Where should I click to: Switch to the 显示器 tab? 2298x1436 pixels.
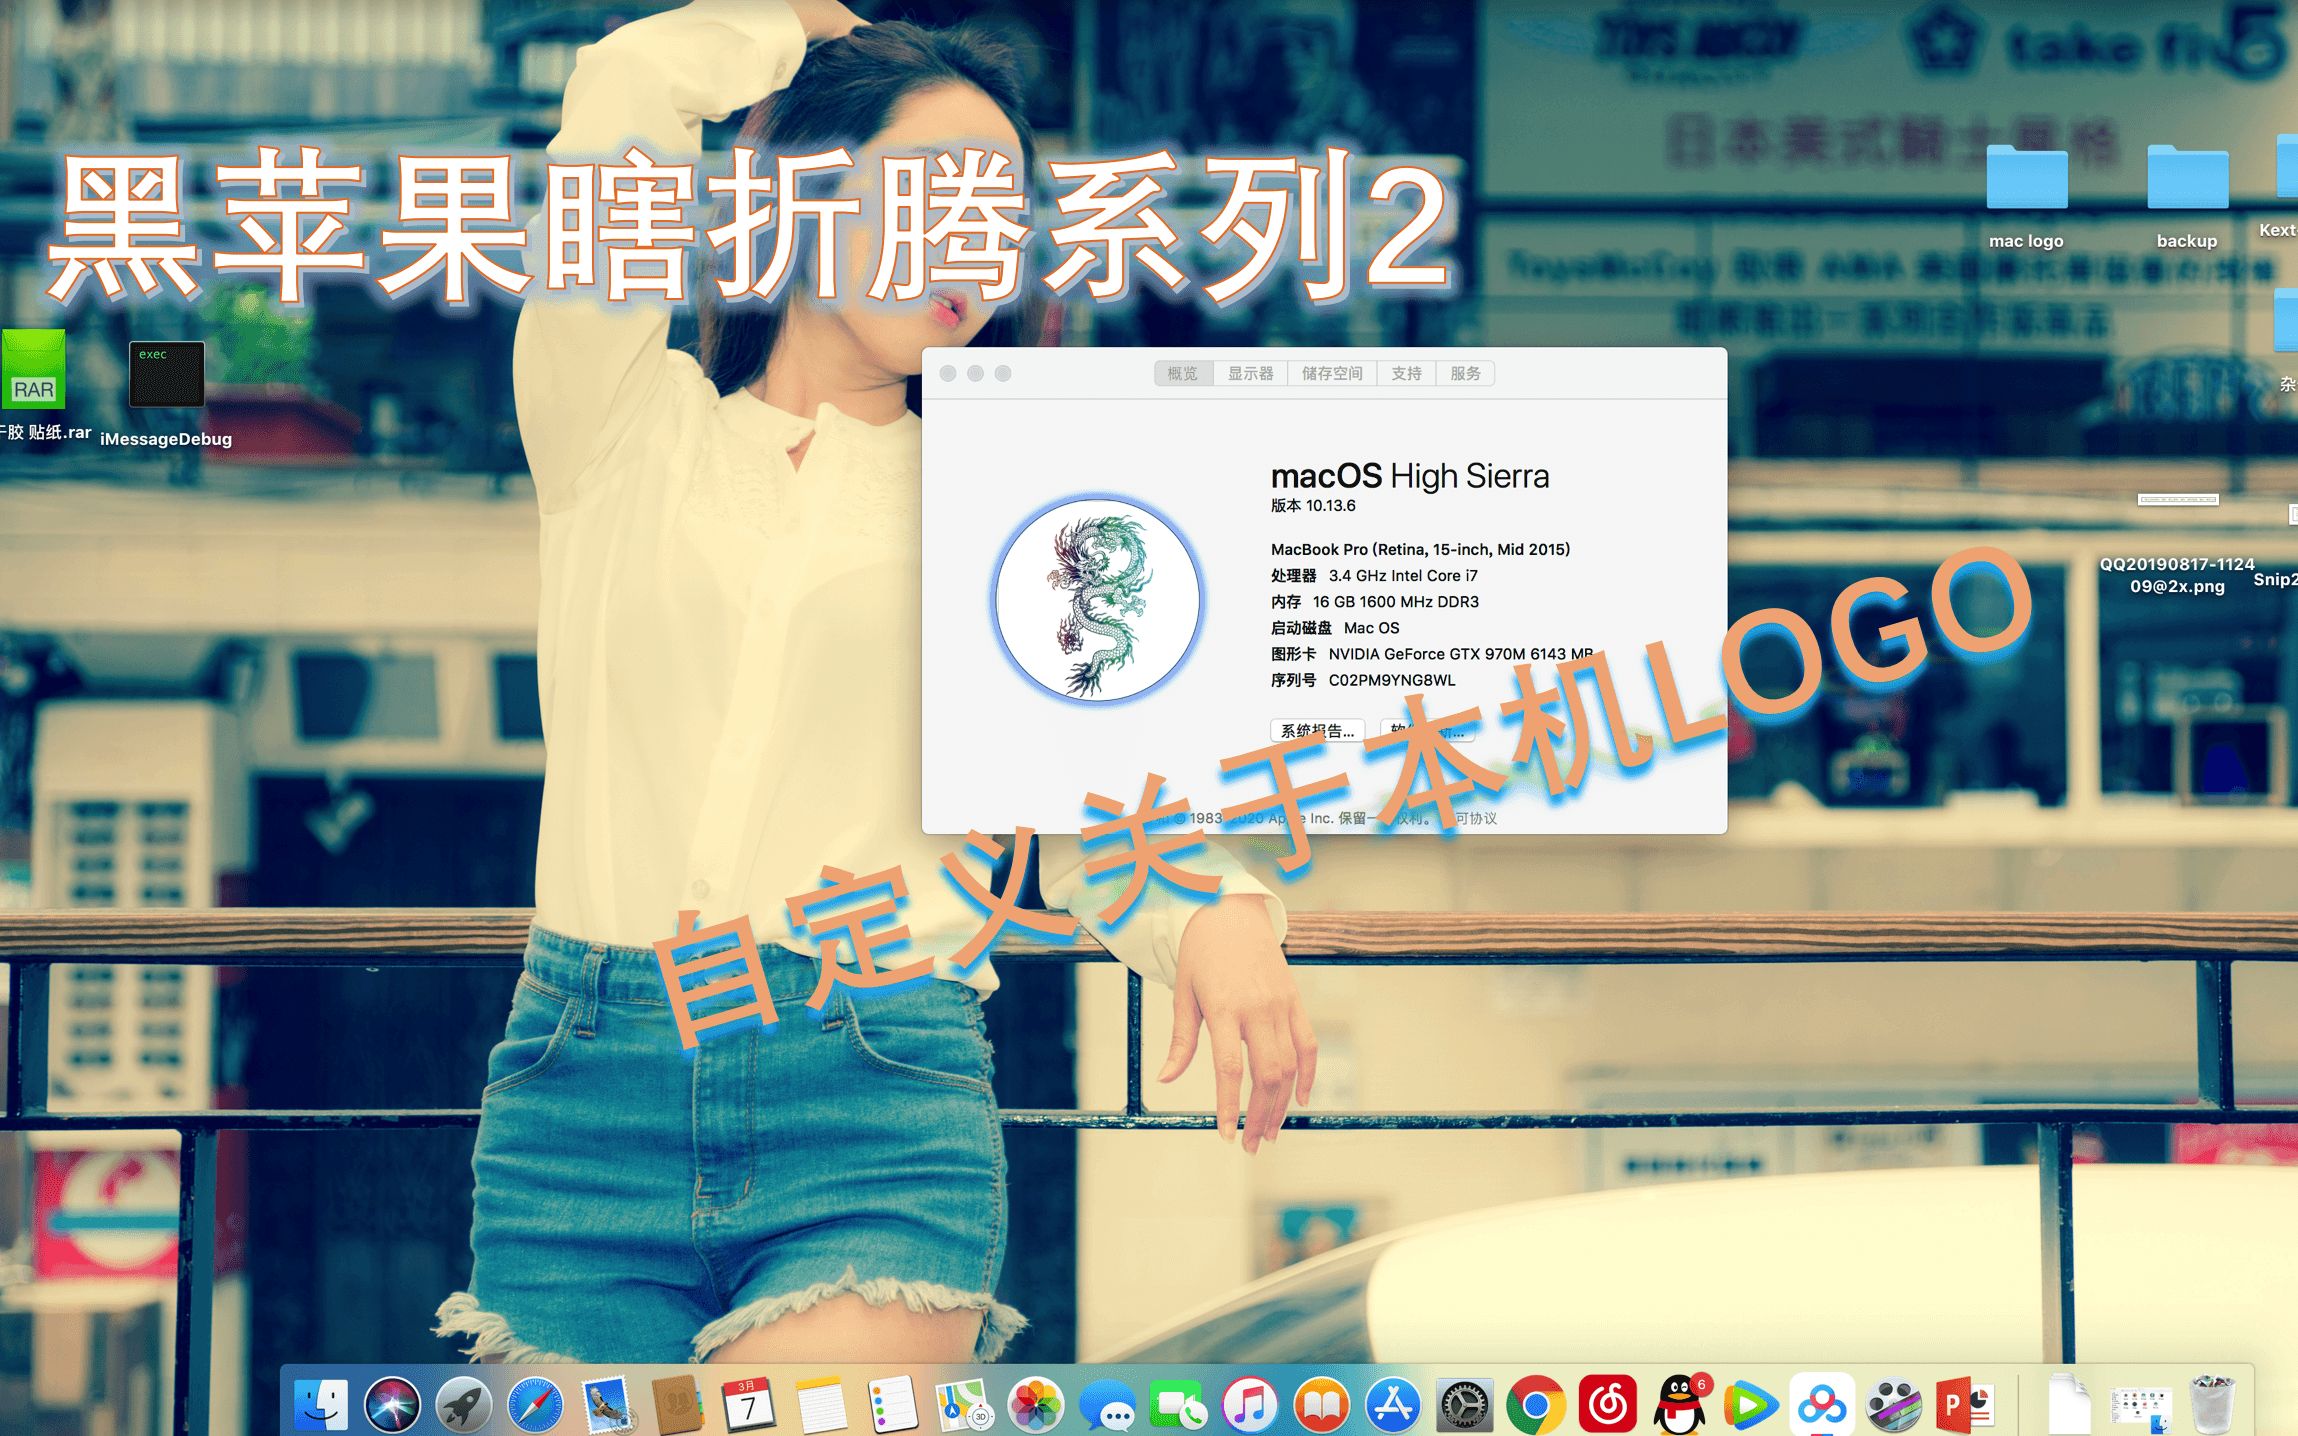click(x=1249, y=373)
